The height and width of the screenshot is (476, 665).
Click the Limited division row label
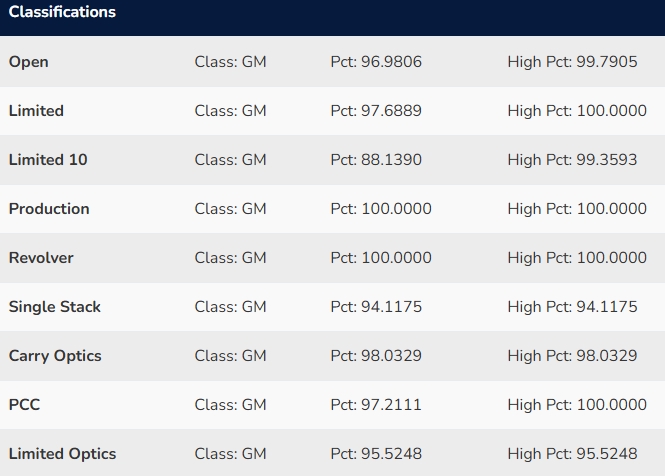tap(36, 111)
